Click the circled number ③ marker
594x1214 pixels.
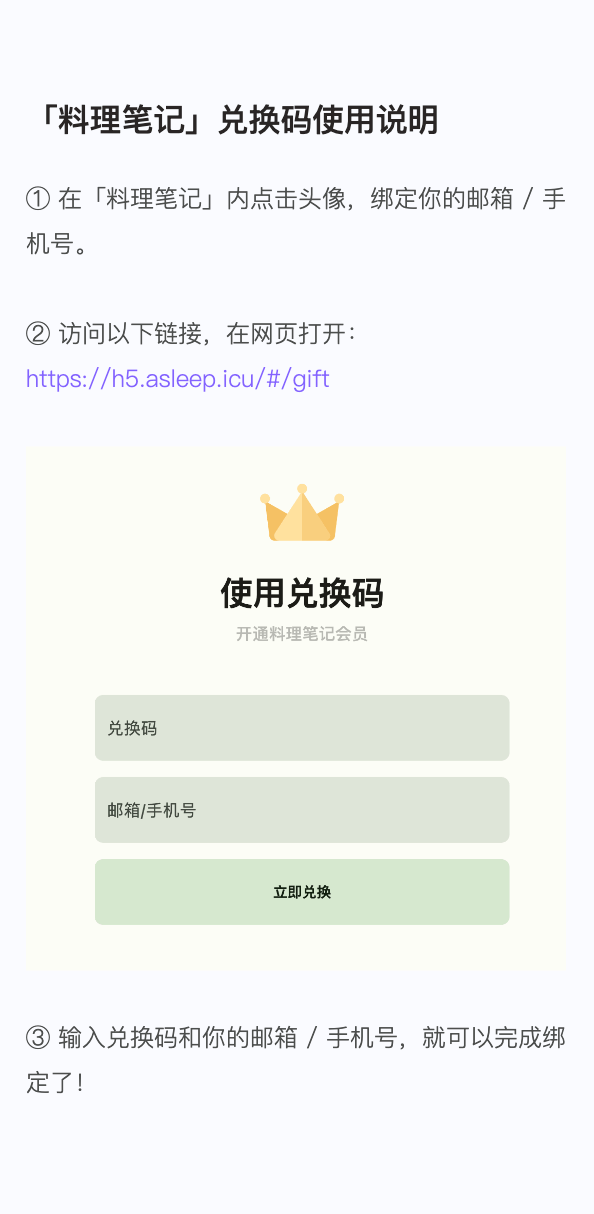click(38, 1037)
